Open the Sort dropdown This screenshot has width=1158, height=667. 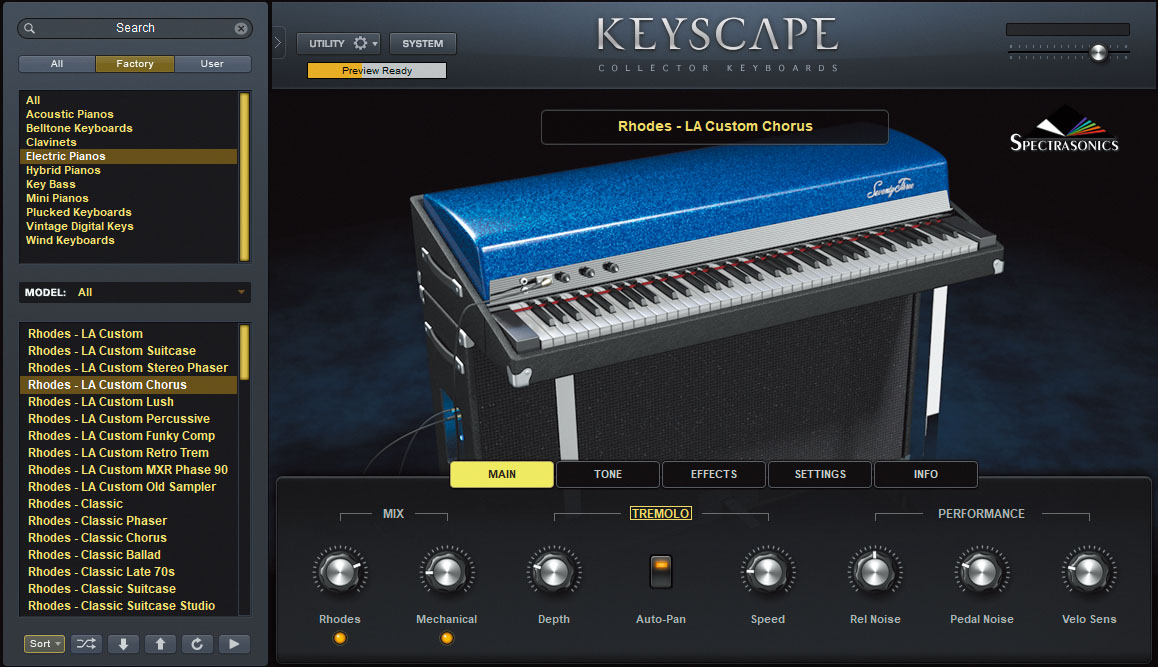(x=44, y=644)
